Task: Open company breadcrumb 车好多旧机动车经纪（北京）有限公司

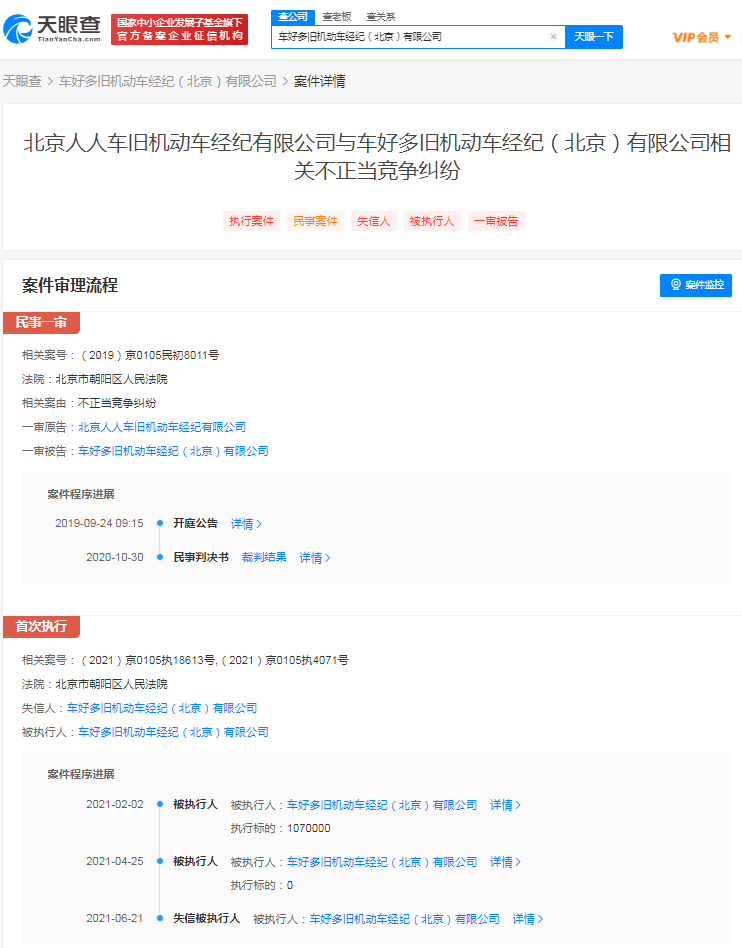Action: [168, 81]
